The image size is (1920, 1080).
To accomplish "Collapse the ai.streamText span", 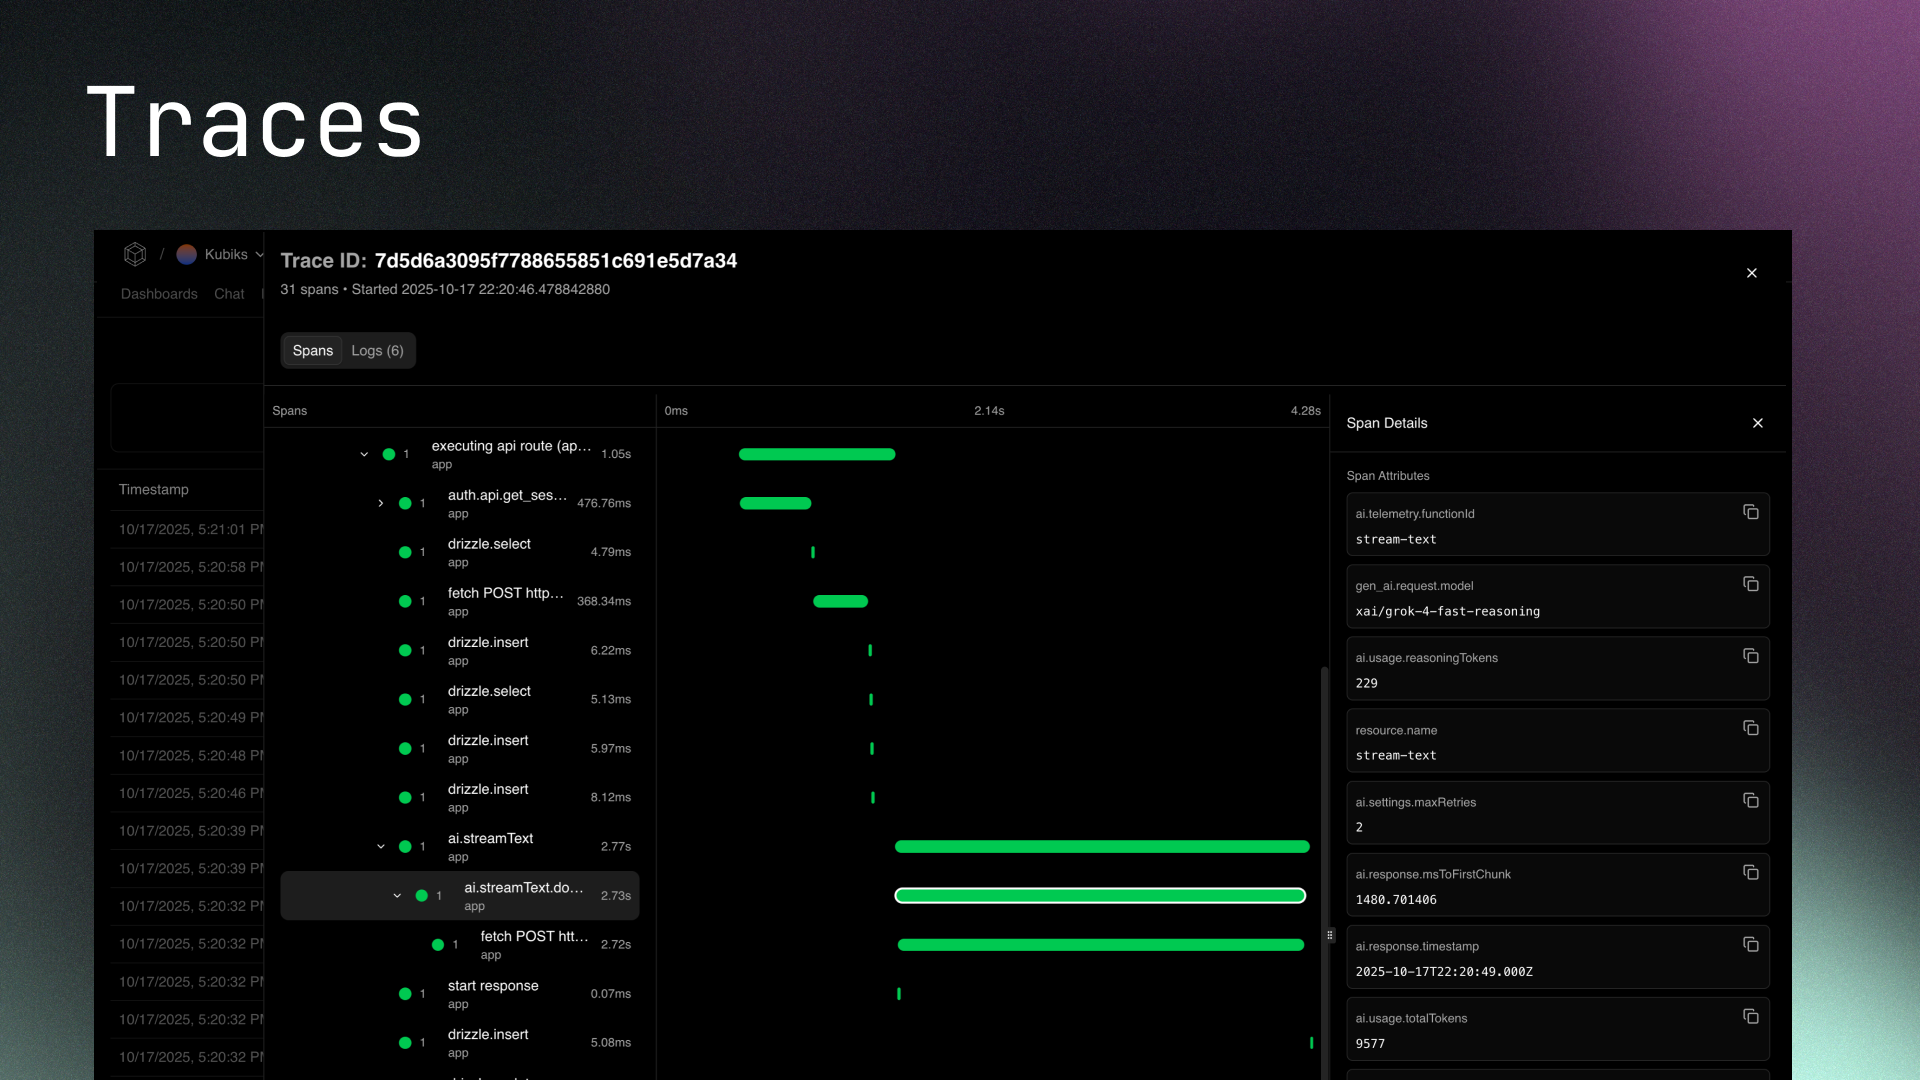I will tap(380, 846).
